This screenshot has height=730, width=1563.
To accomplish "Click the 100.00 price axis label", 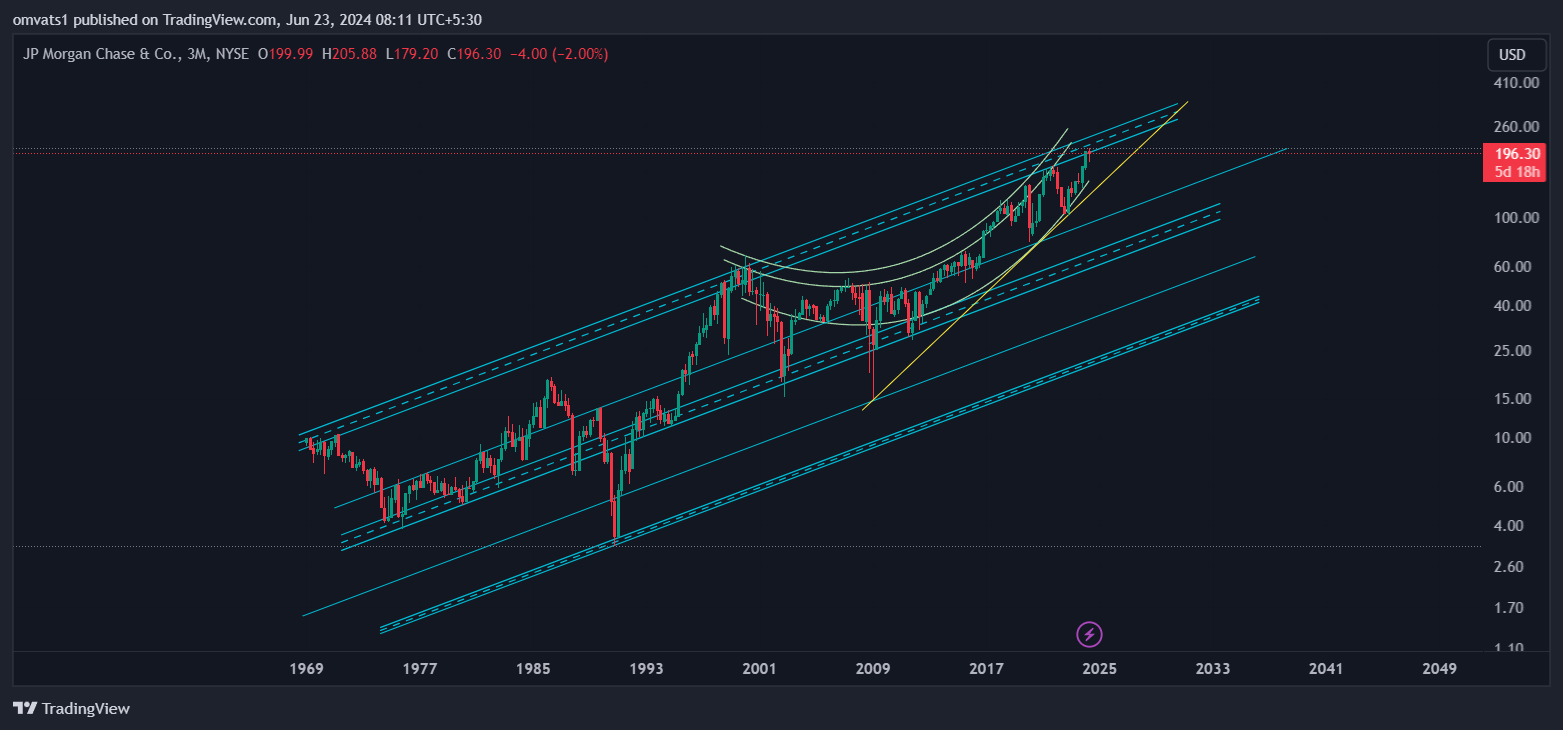I will pos(1516,218).
